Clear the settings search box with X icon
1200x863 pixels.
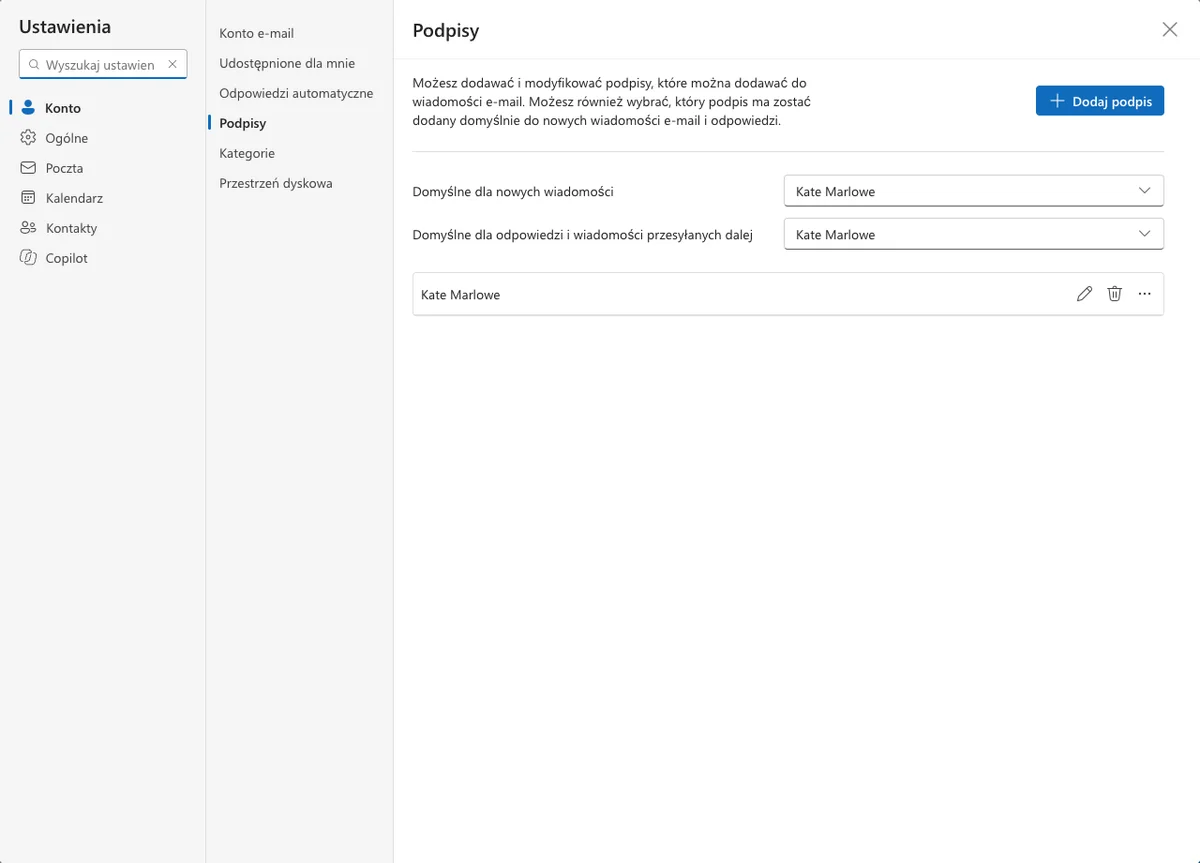point(172,64)
